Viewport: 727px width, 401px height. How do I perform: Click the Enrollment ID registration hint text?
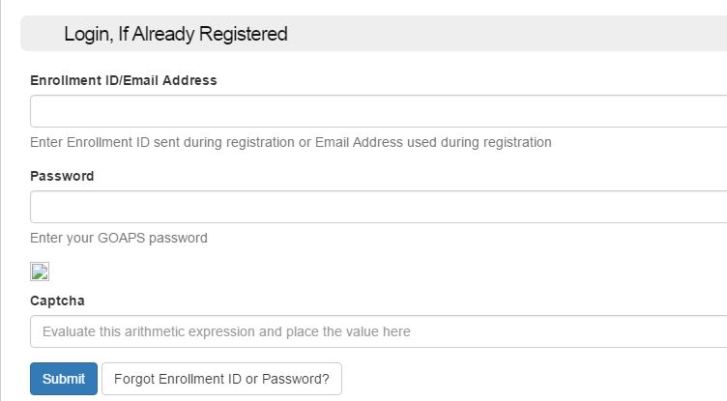click(290, 143)
